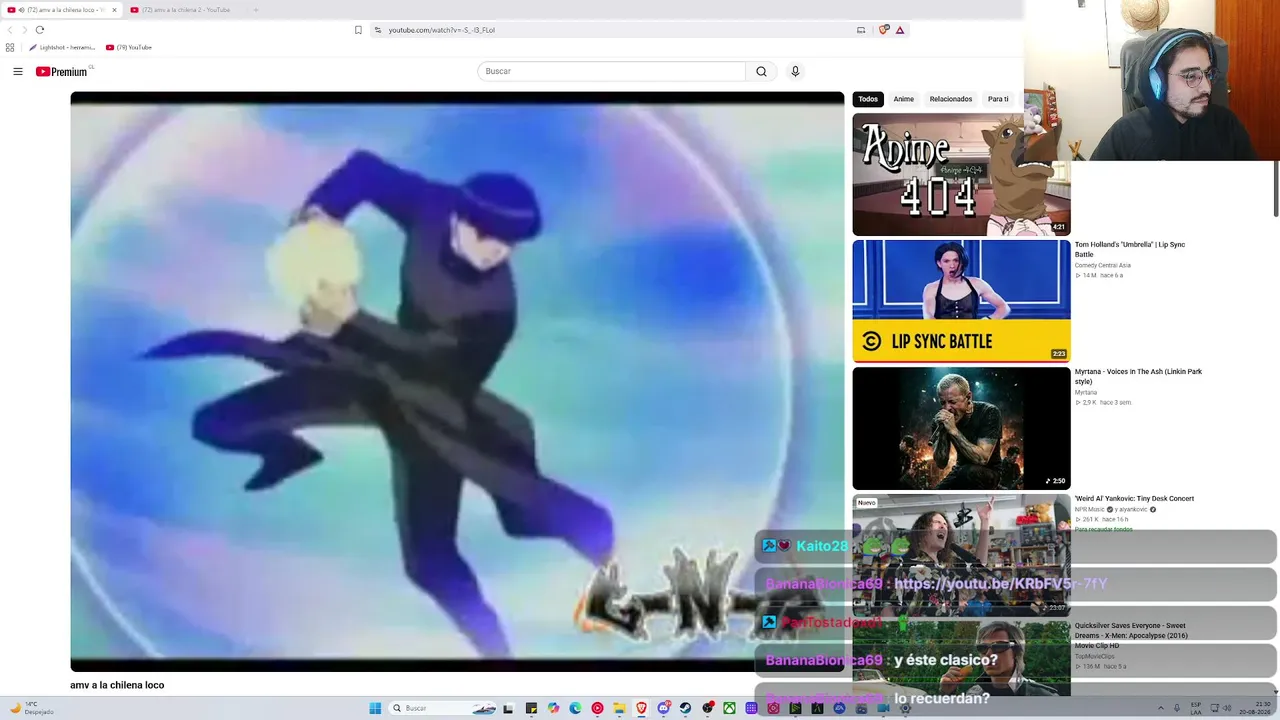Open the ESP language indicator
This screenshot has width=1280, height=720.
point(1196,708)
